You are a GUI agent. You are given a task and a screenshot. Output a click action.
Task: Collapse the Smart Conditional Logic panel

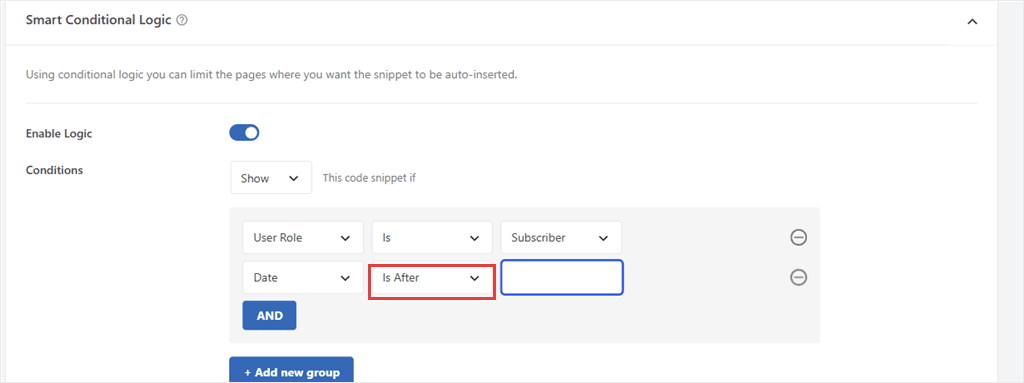pos(972,22)
